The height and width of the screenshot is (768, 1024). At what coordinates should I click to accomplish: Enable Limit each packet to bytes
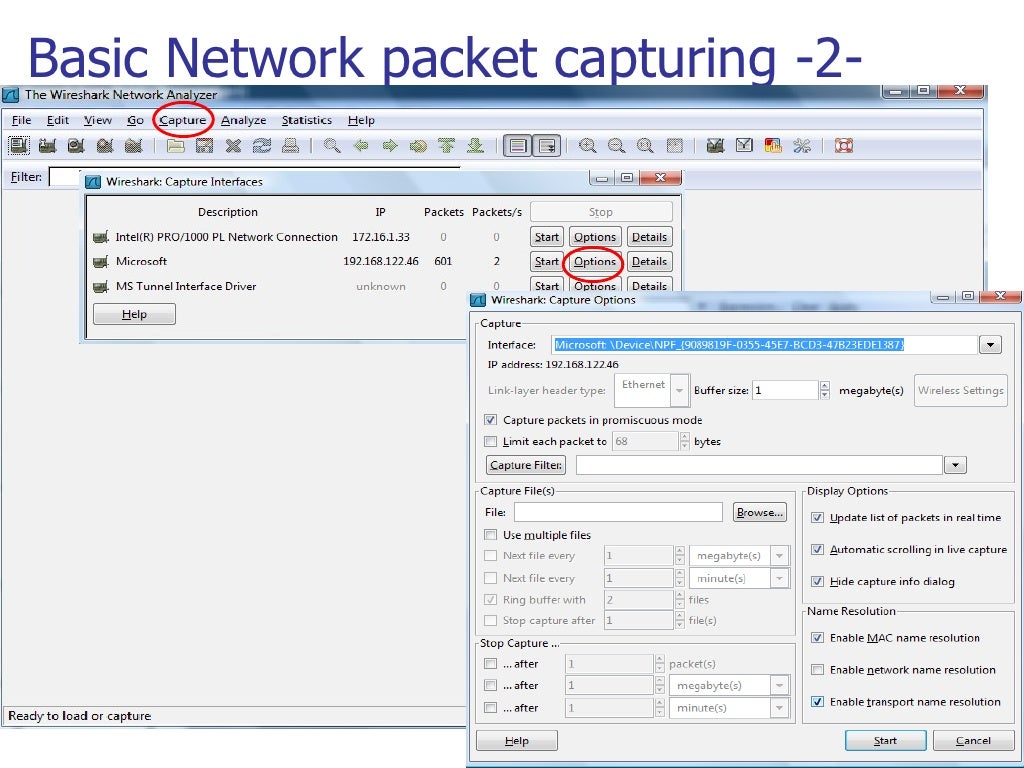[490, 441]
